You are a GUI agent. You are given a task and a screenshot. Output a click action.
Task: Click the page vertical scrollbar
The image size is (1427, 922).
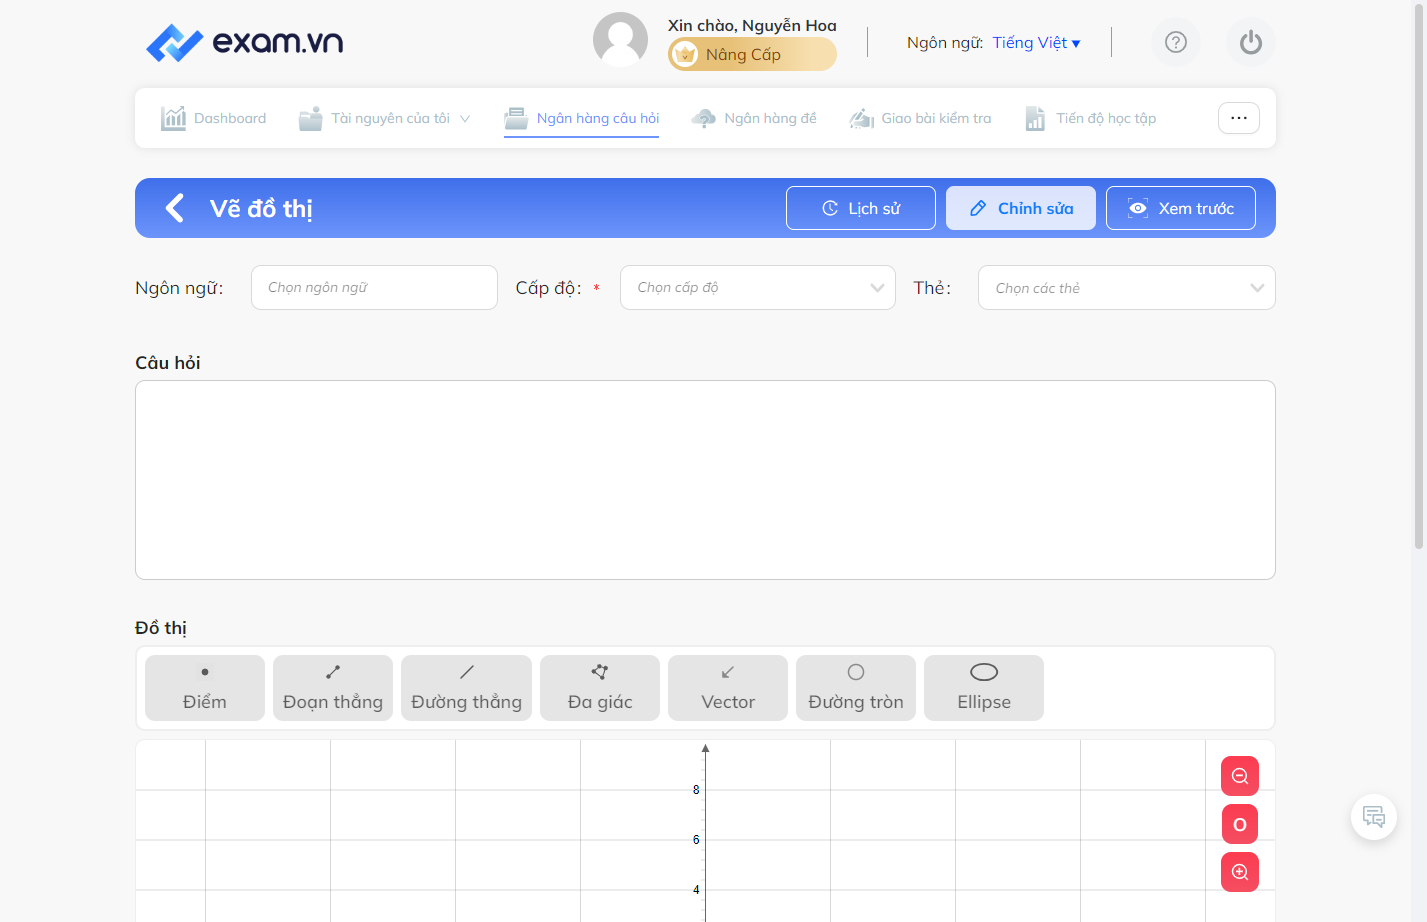coord(1419,275)
